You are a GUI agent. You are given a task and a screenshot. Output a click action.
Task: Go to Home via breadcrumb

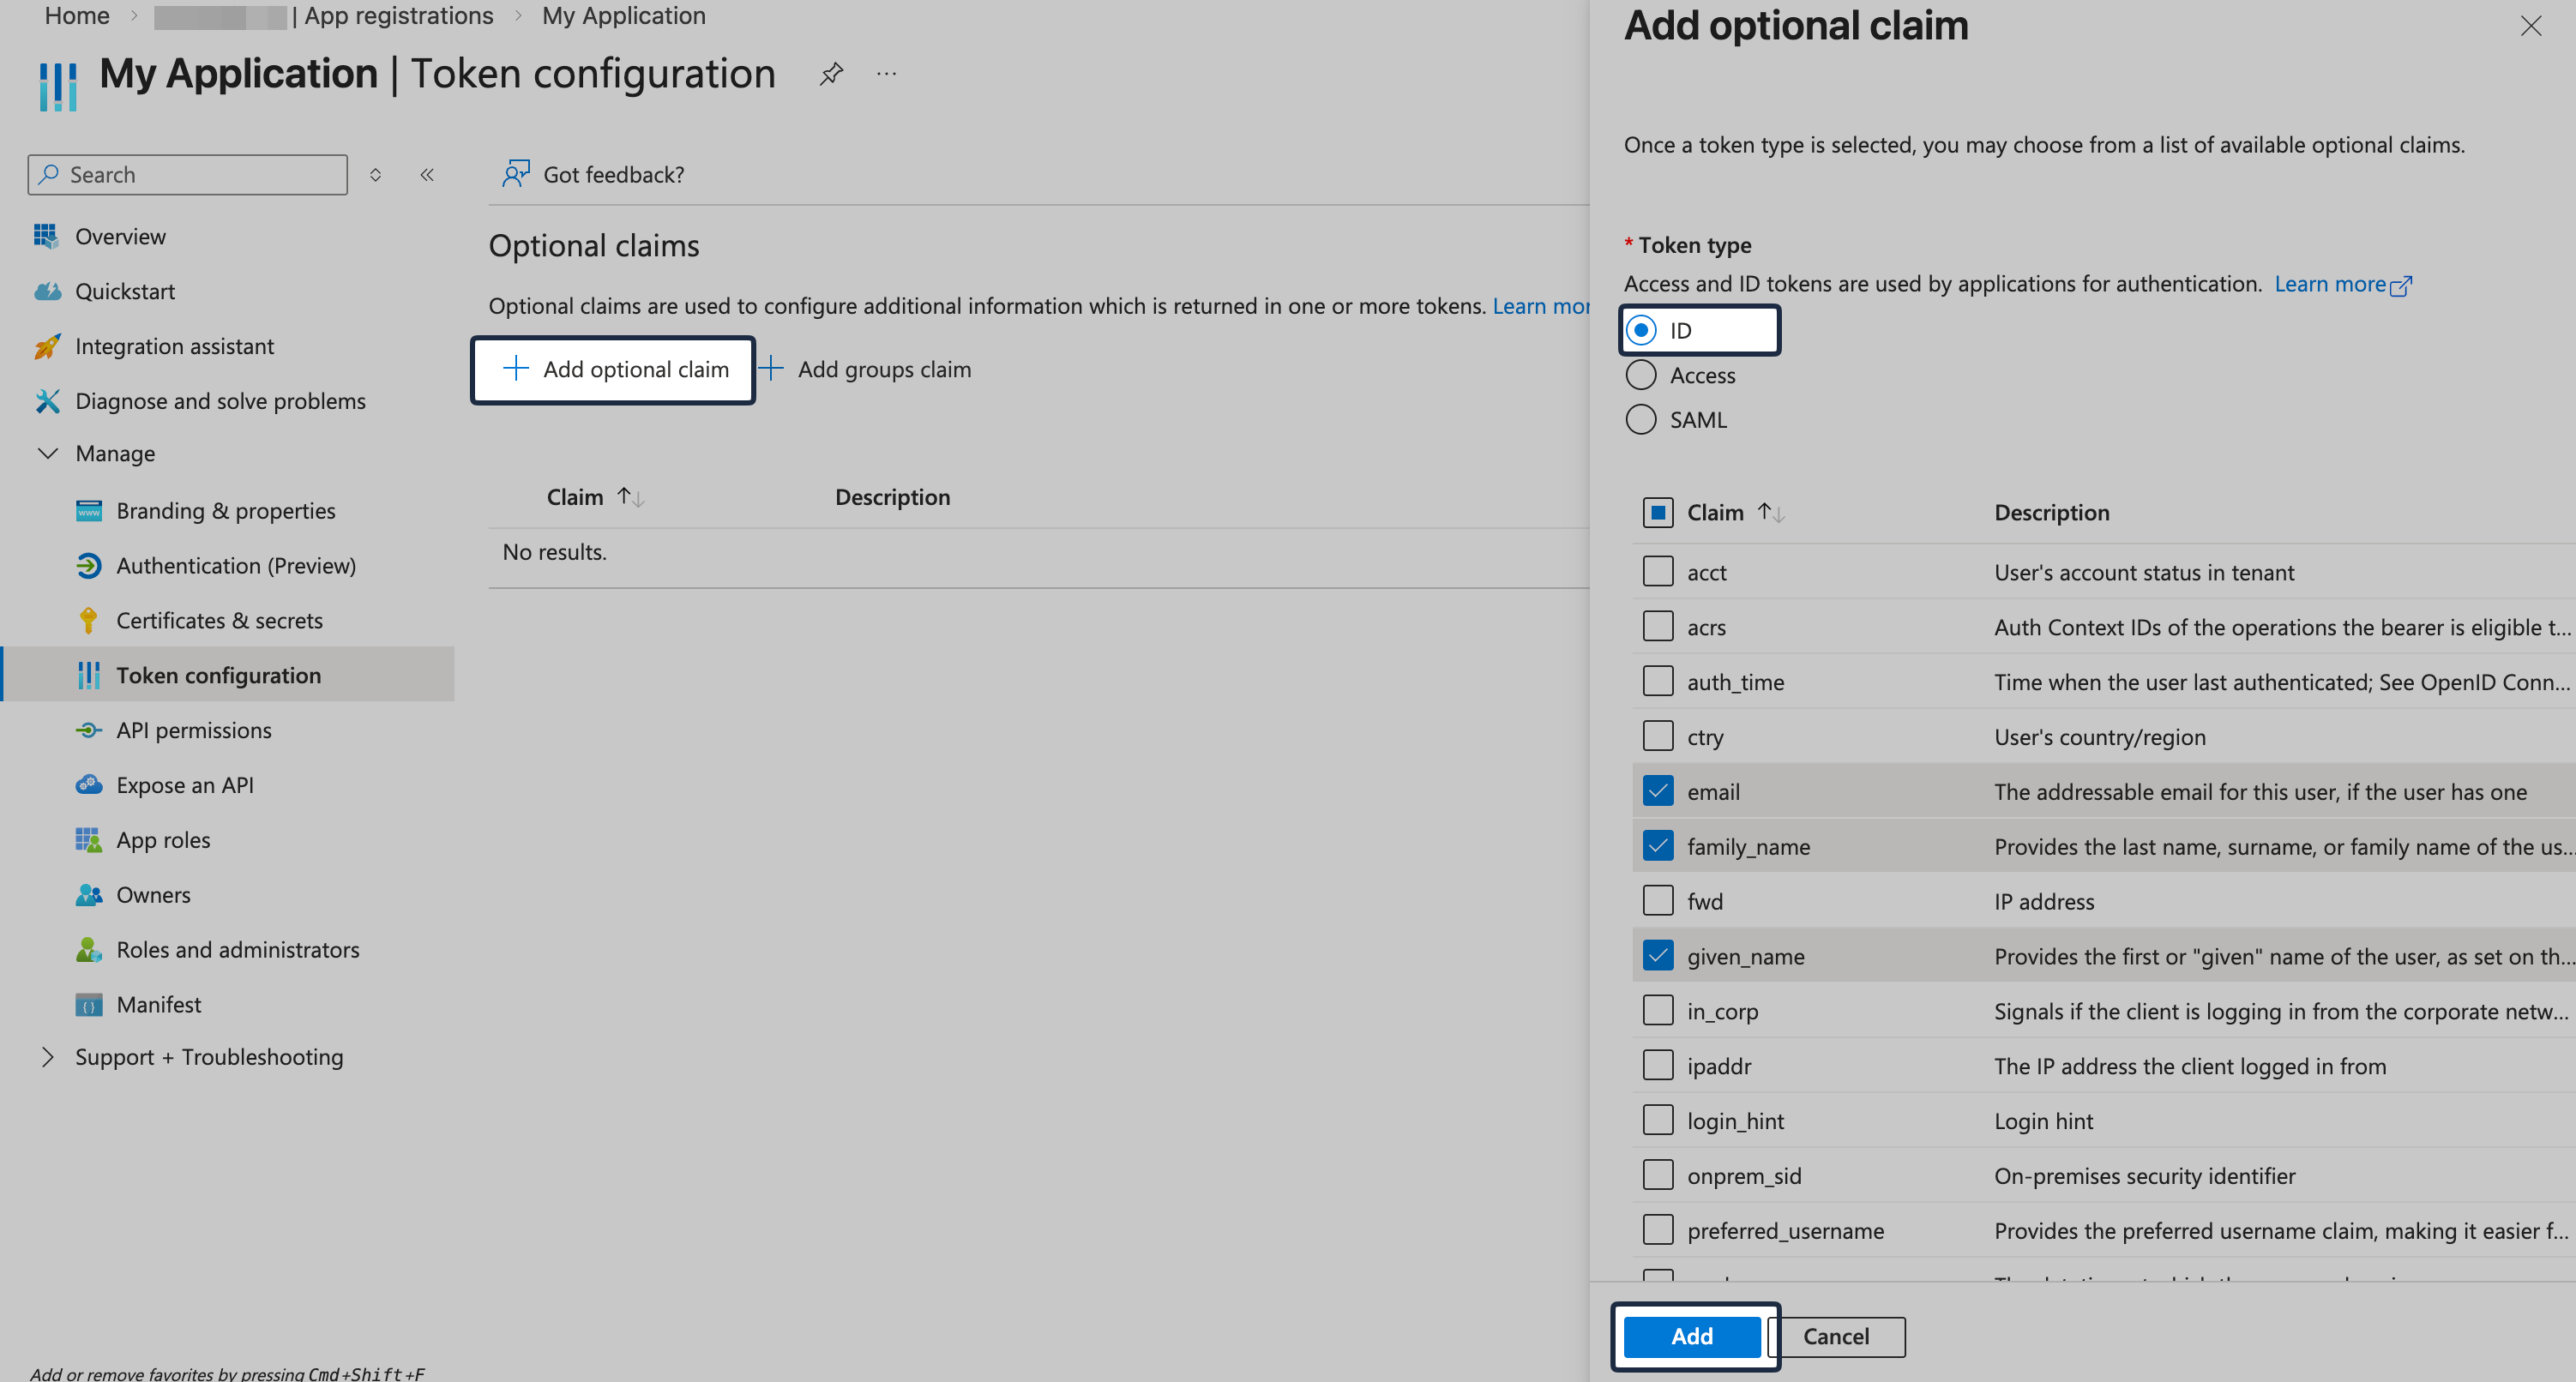(x=76, y=16)
